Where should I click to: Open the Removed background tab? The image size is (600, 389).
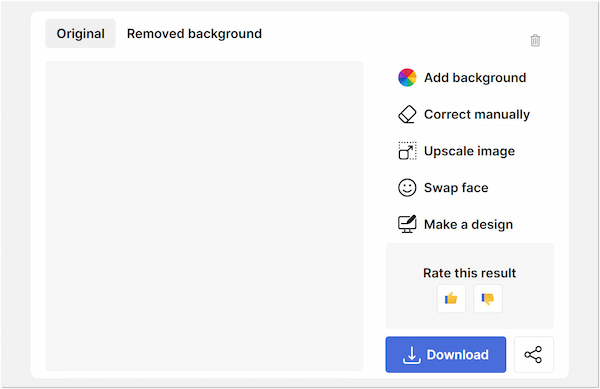194,34
